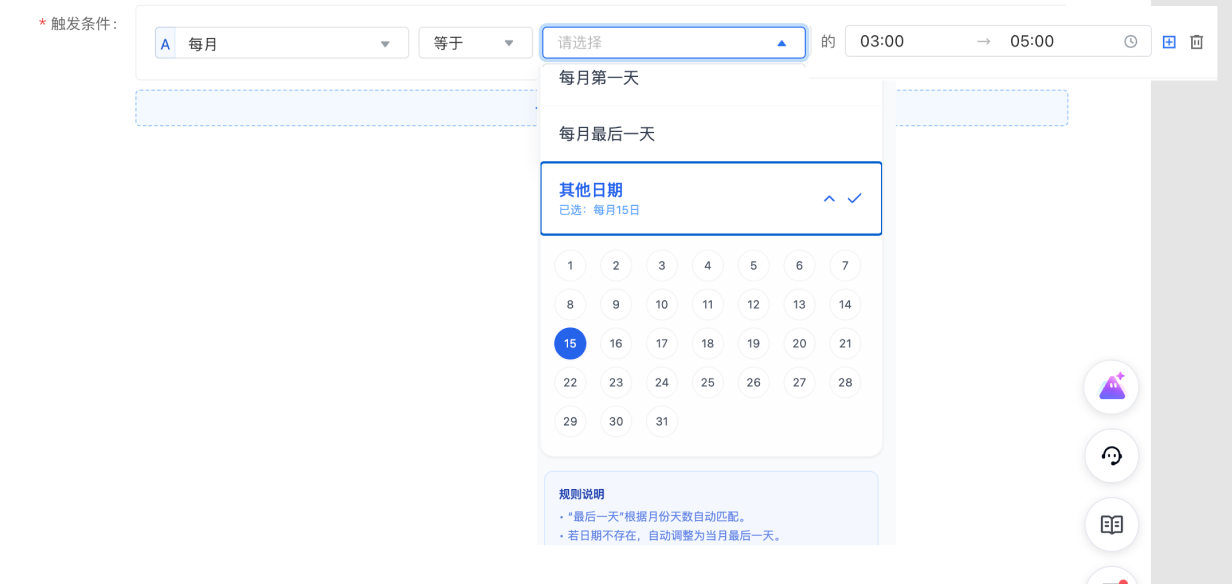Select day 24 in the grid
Viewport: 1232px width, 584px height.
(662, 383)
